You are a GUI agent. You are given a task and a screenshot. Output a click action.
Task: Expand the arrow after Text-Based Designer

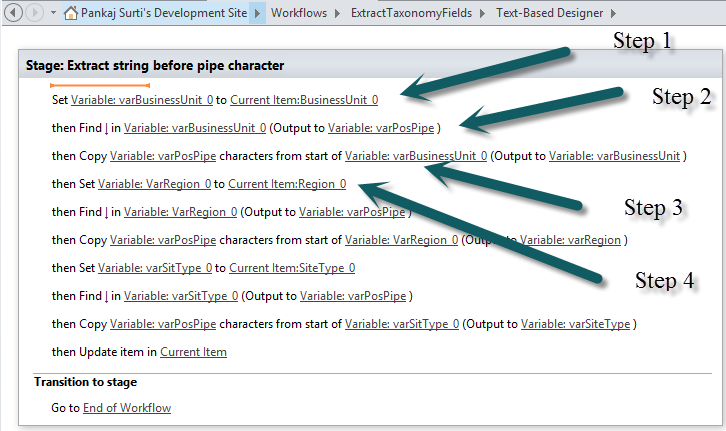pos(612,14)
